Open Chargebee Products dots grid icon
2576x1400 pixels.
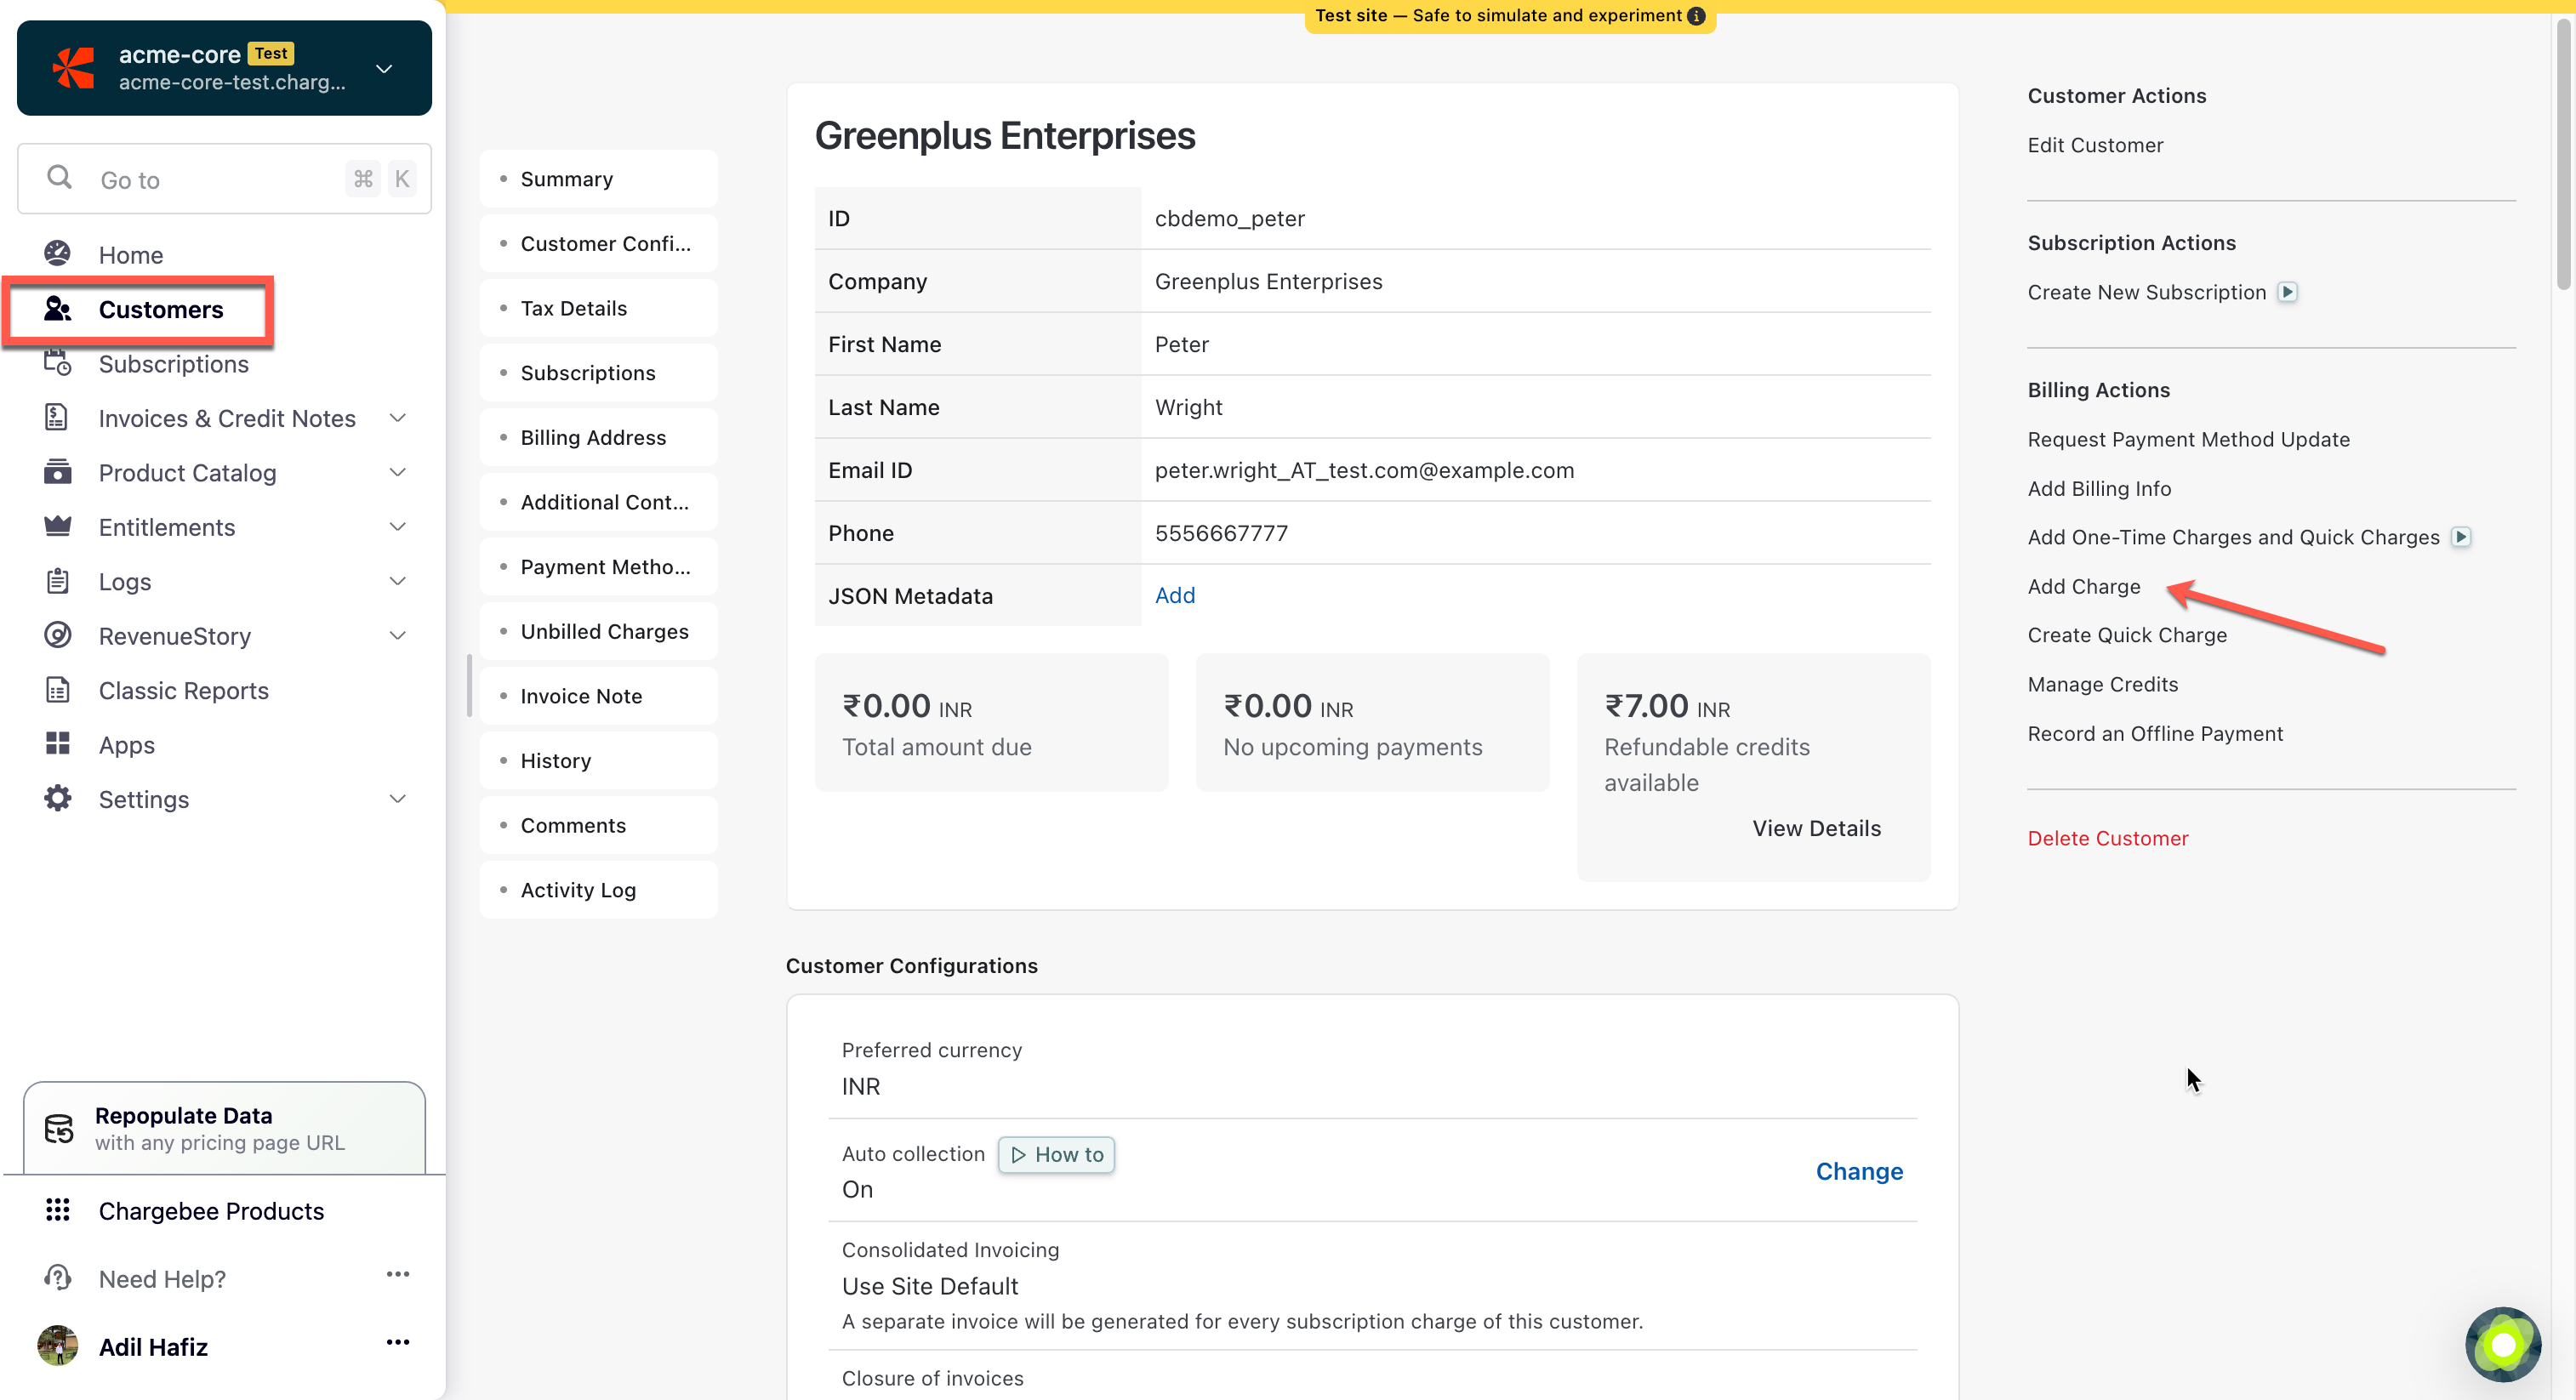click(57, 1210)
